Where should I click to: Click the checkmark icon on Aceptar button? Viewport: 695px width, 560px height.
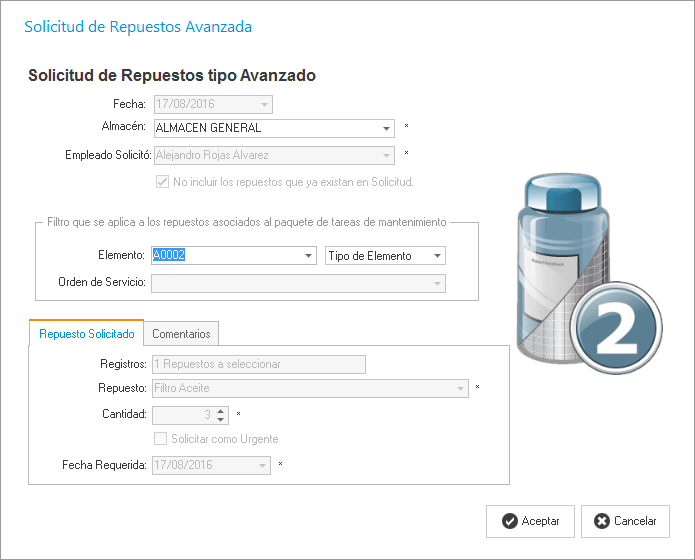509,521
